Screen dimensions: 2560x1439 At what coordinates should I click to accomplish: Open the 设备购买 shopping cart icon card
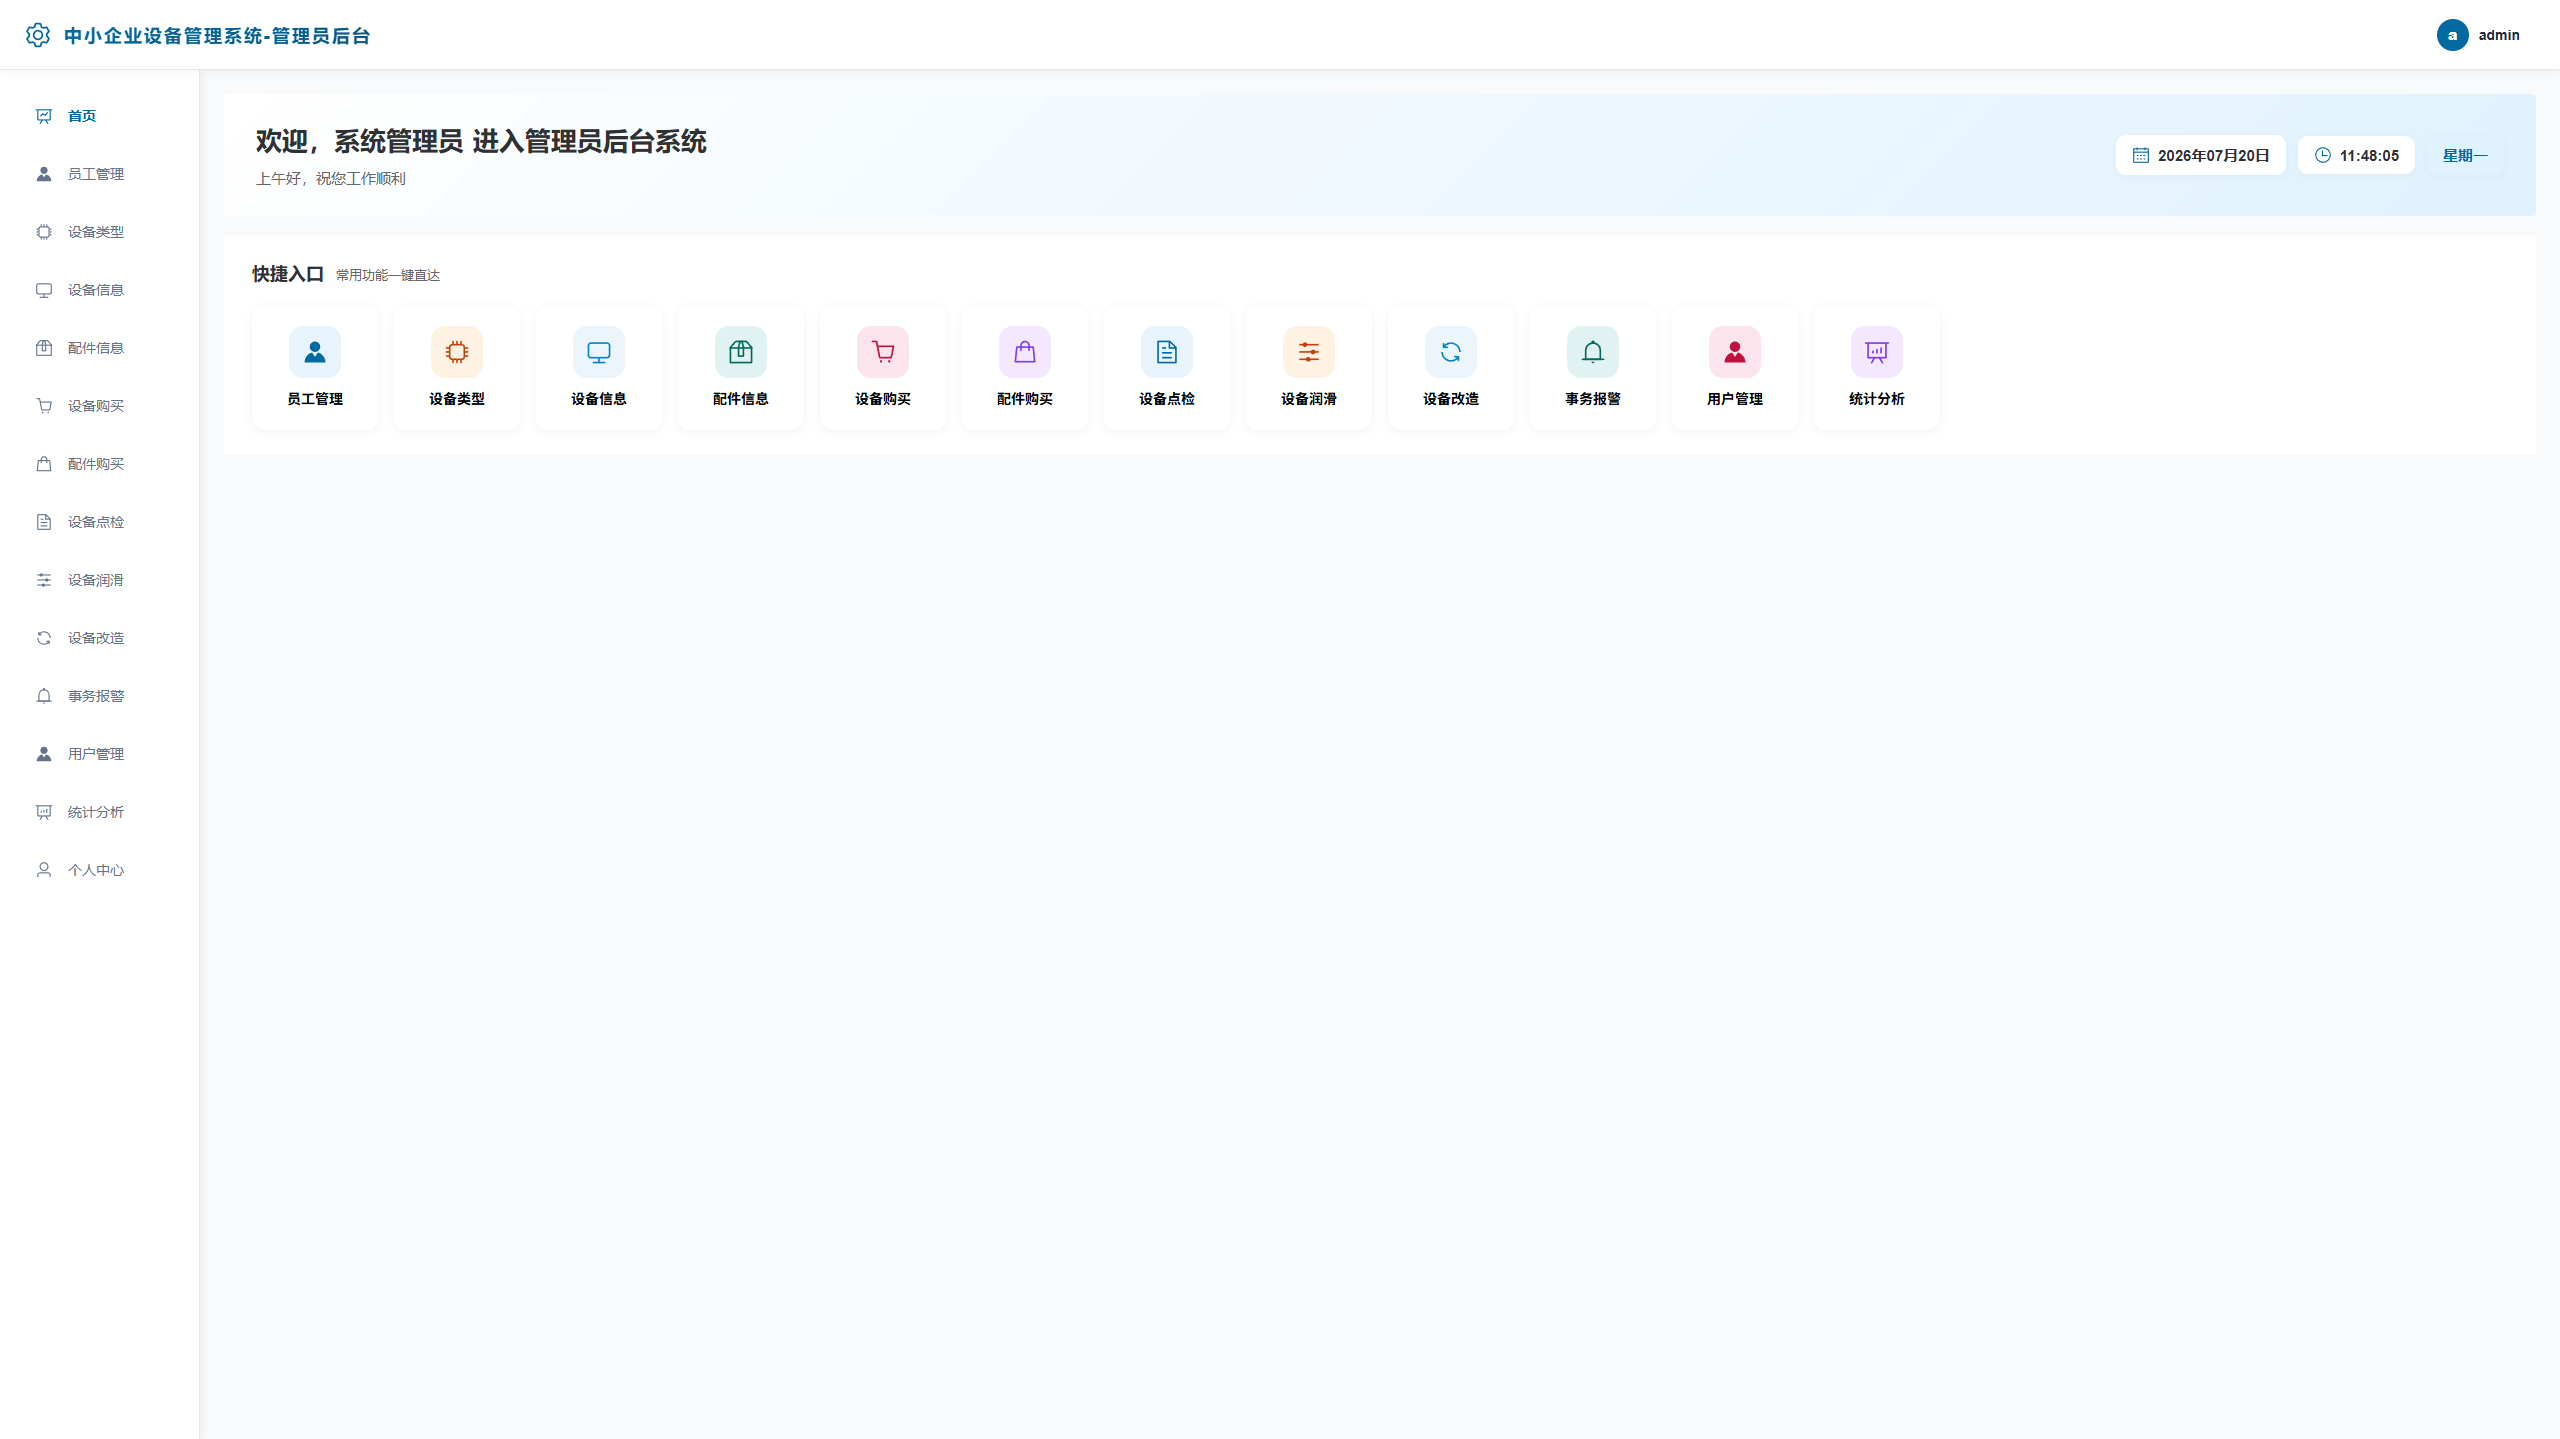883,352
